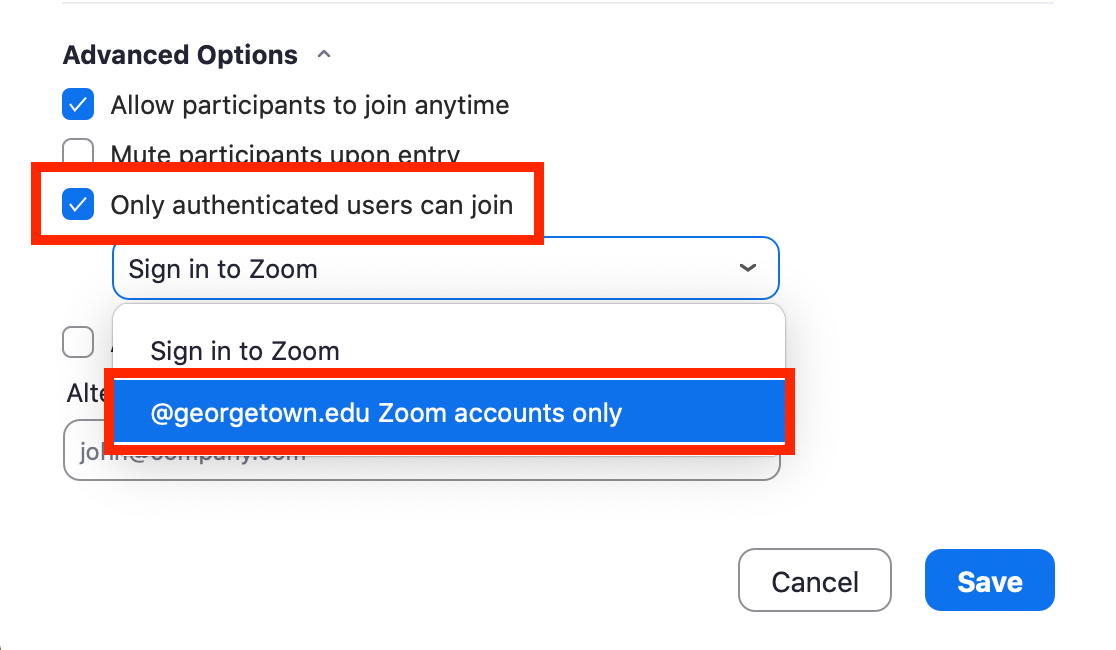This screenshot has height=650, width=1116.
Task: Click the 'Only authenticated users can join' label
Action: pyautogui.click(x=311, y=206)
